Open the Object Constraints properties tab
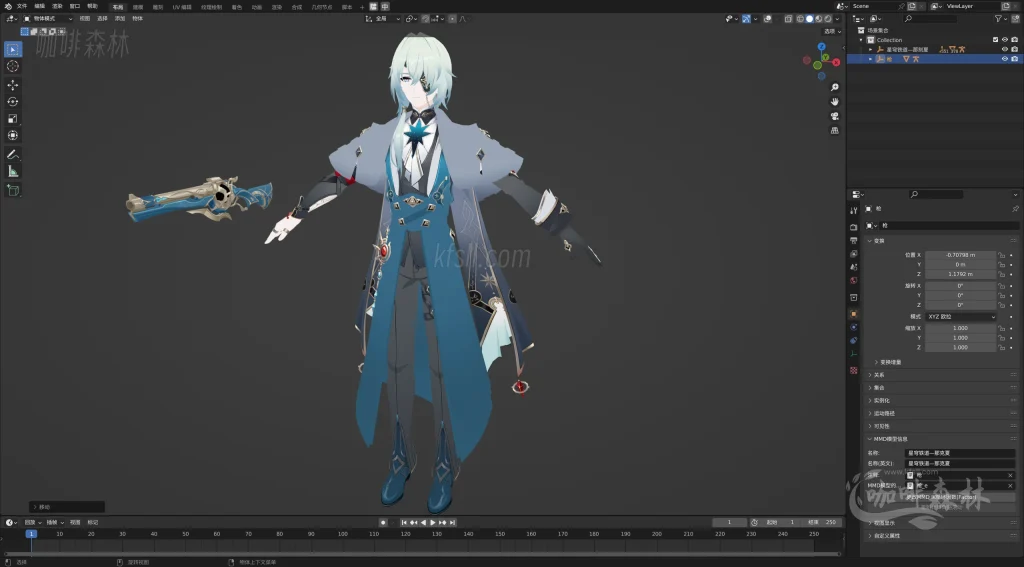 tap(854, 340)
